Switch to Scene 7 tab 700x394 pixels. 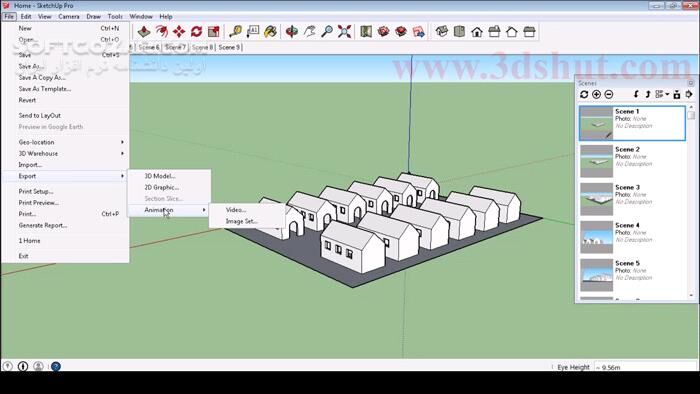tap(175, 47)
